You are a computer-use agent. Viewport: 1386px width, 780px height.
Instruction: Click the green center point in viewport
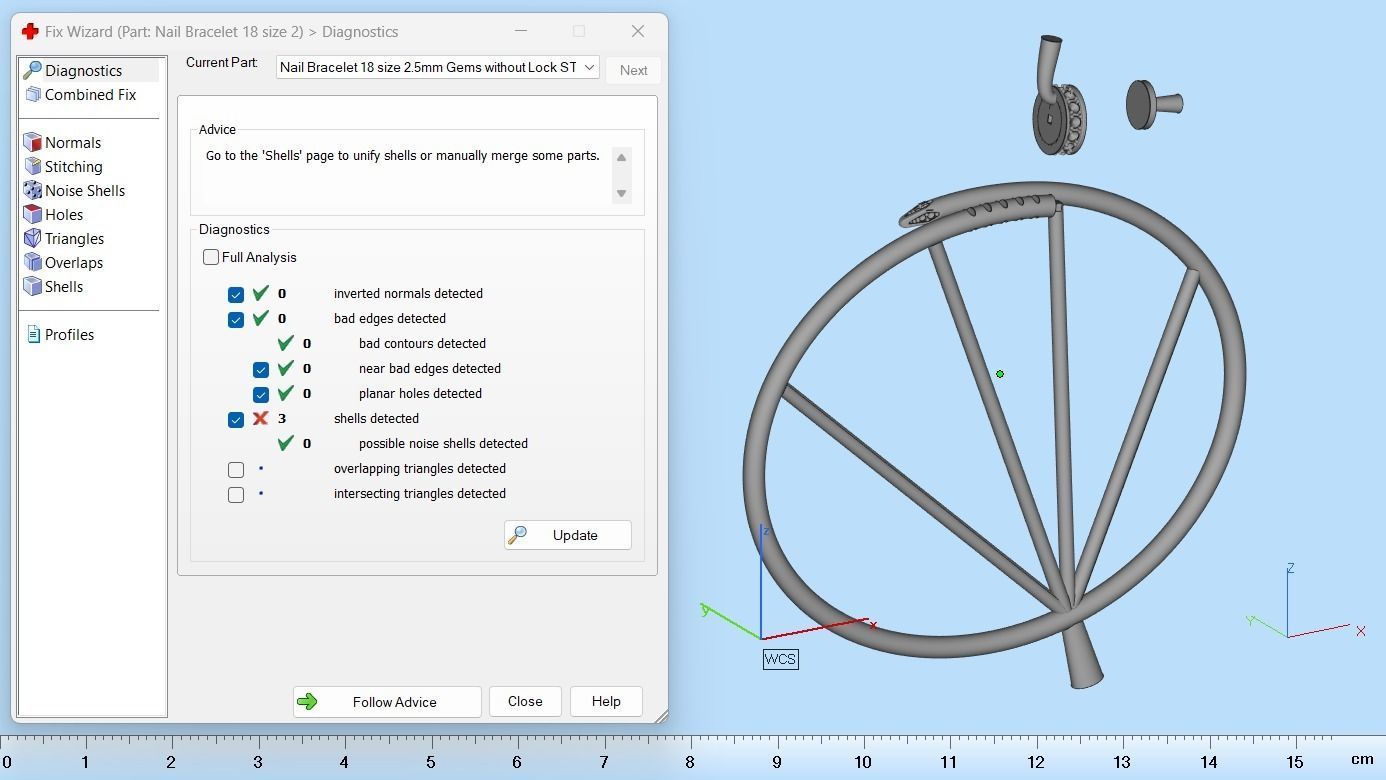click(1000, 374)
